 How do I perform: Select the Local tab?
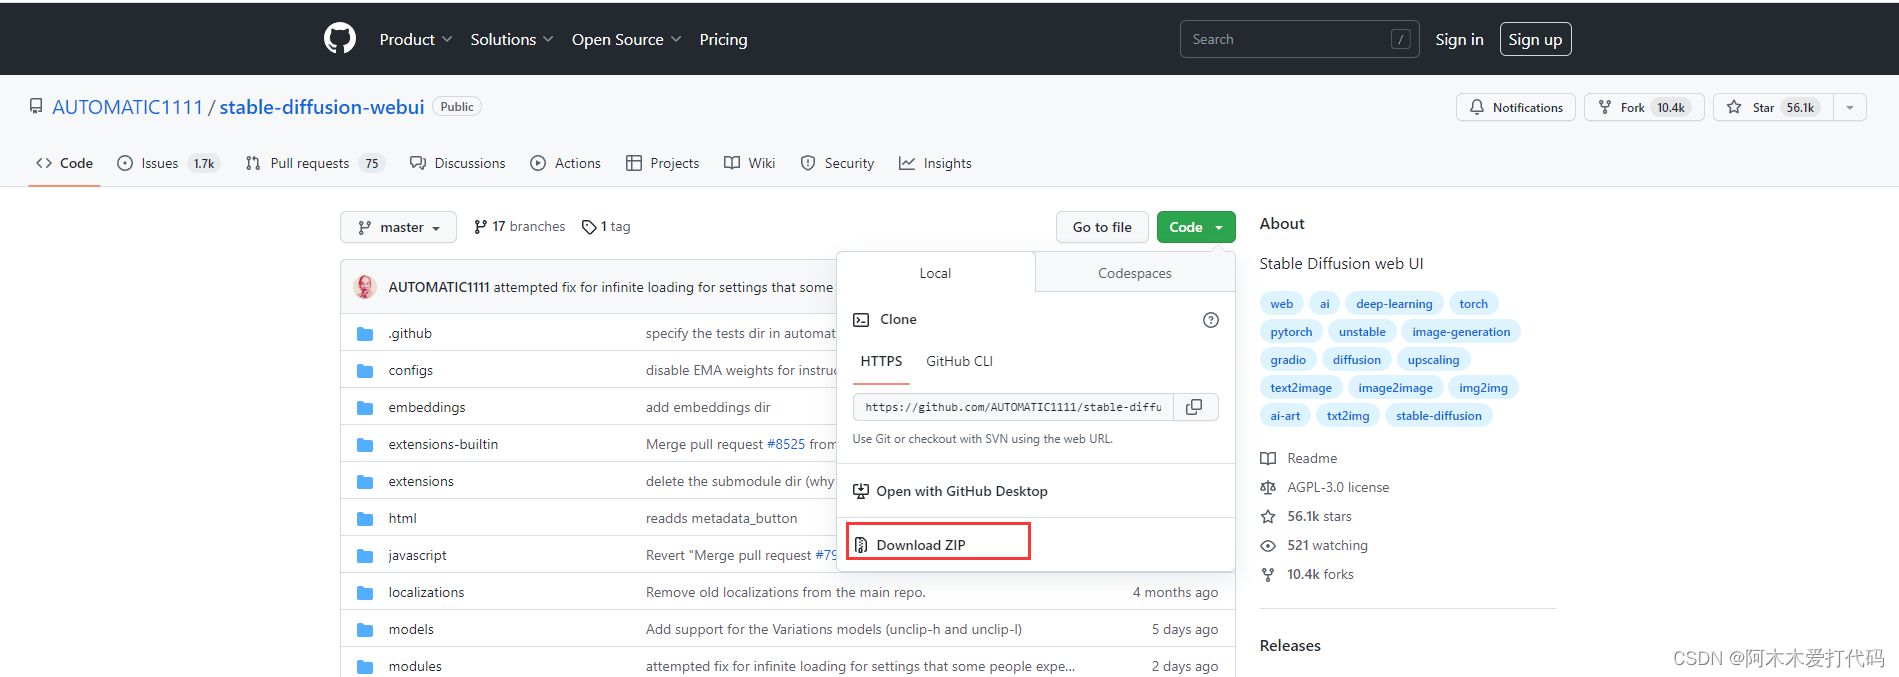[x=935, y=273]
